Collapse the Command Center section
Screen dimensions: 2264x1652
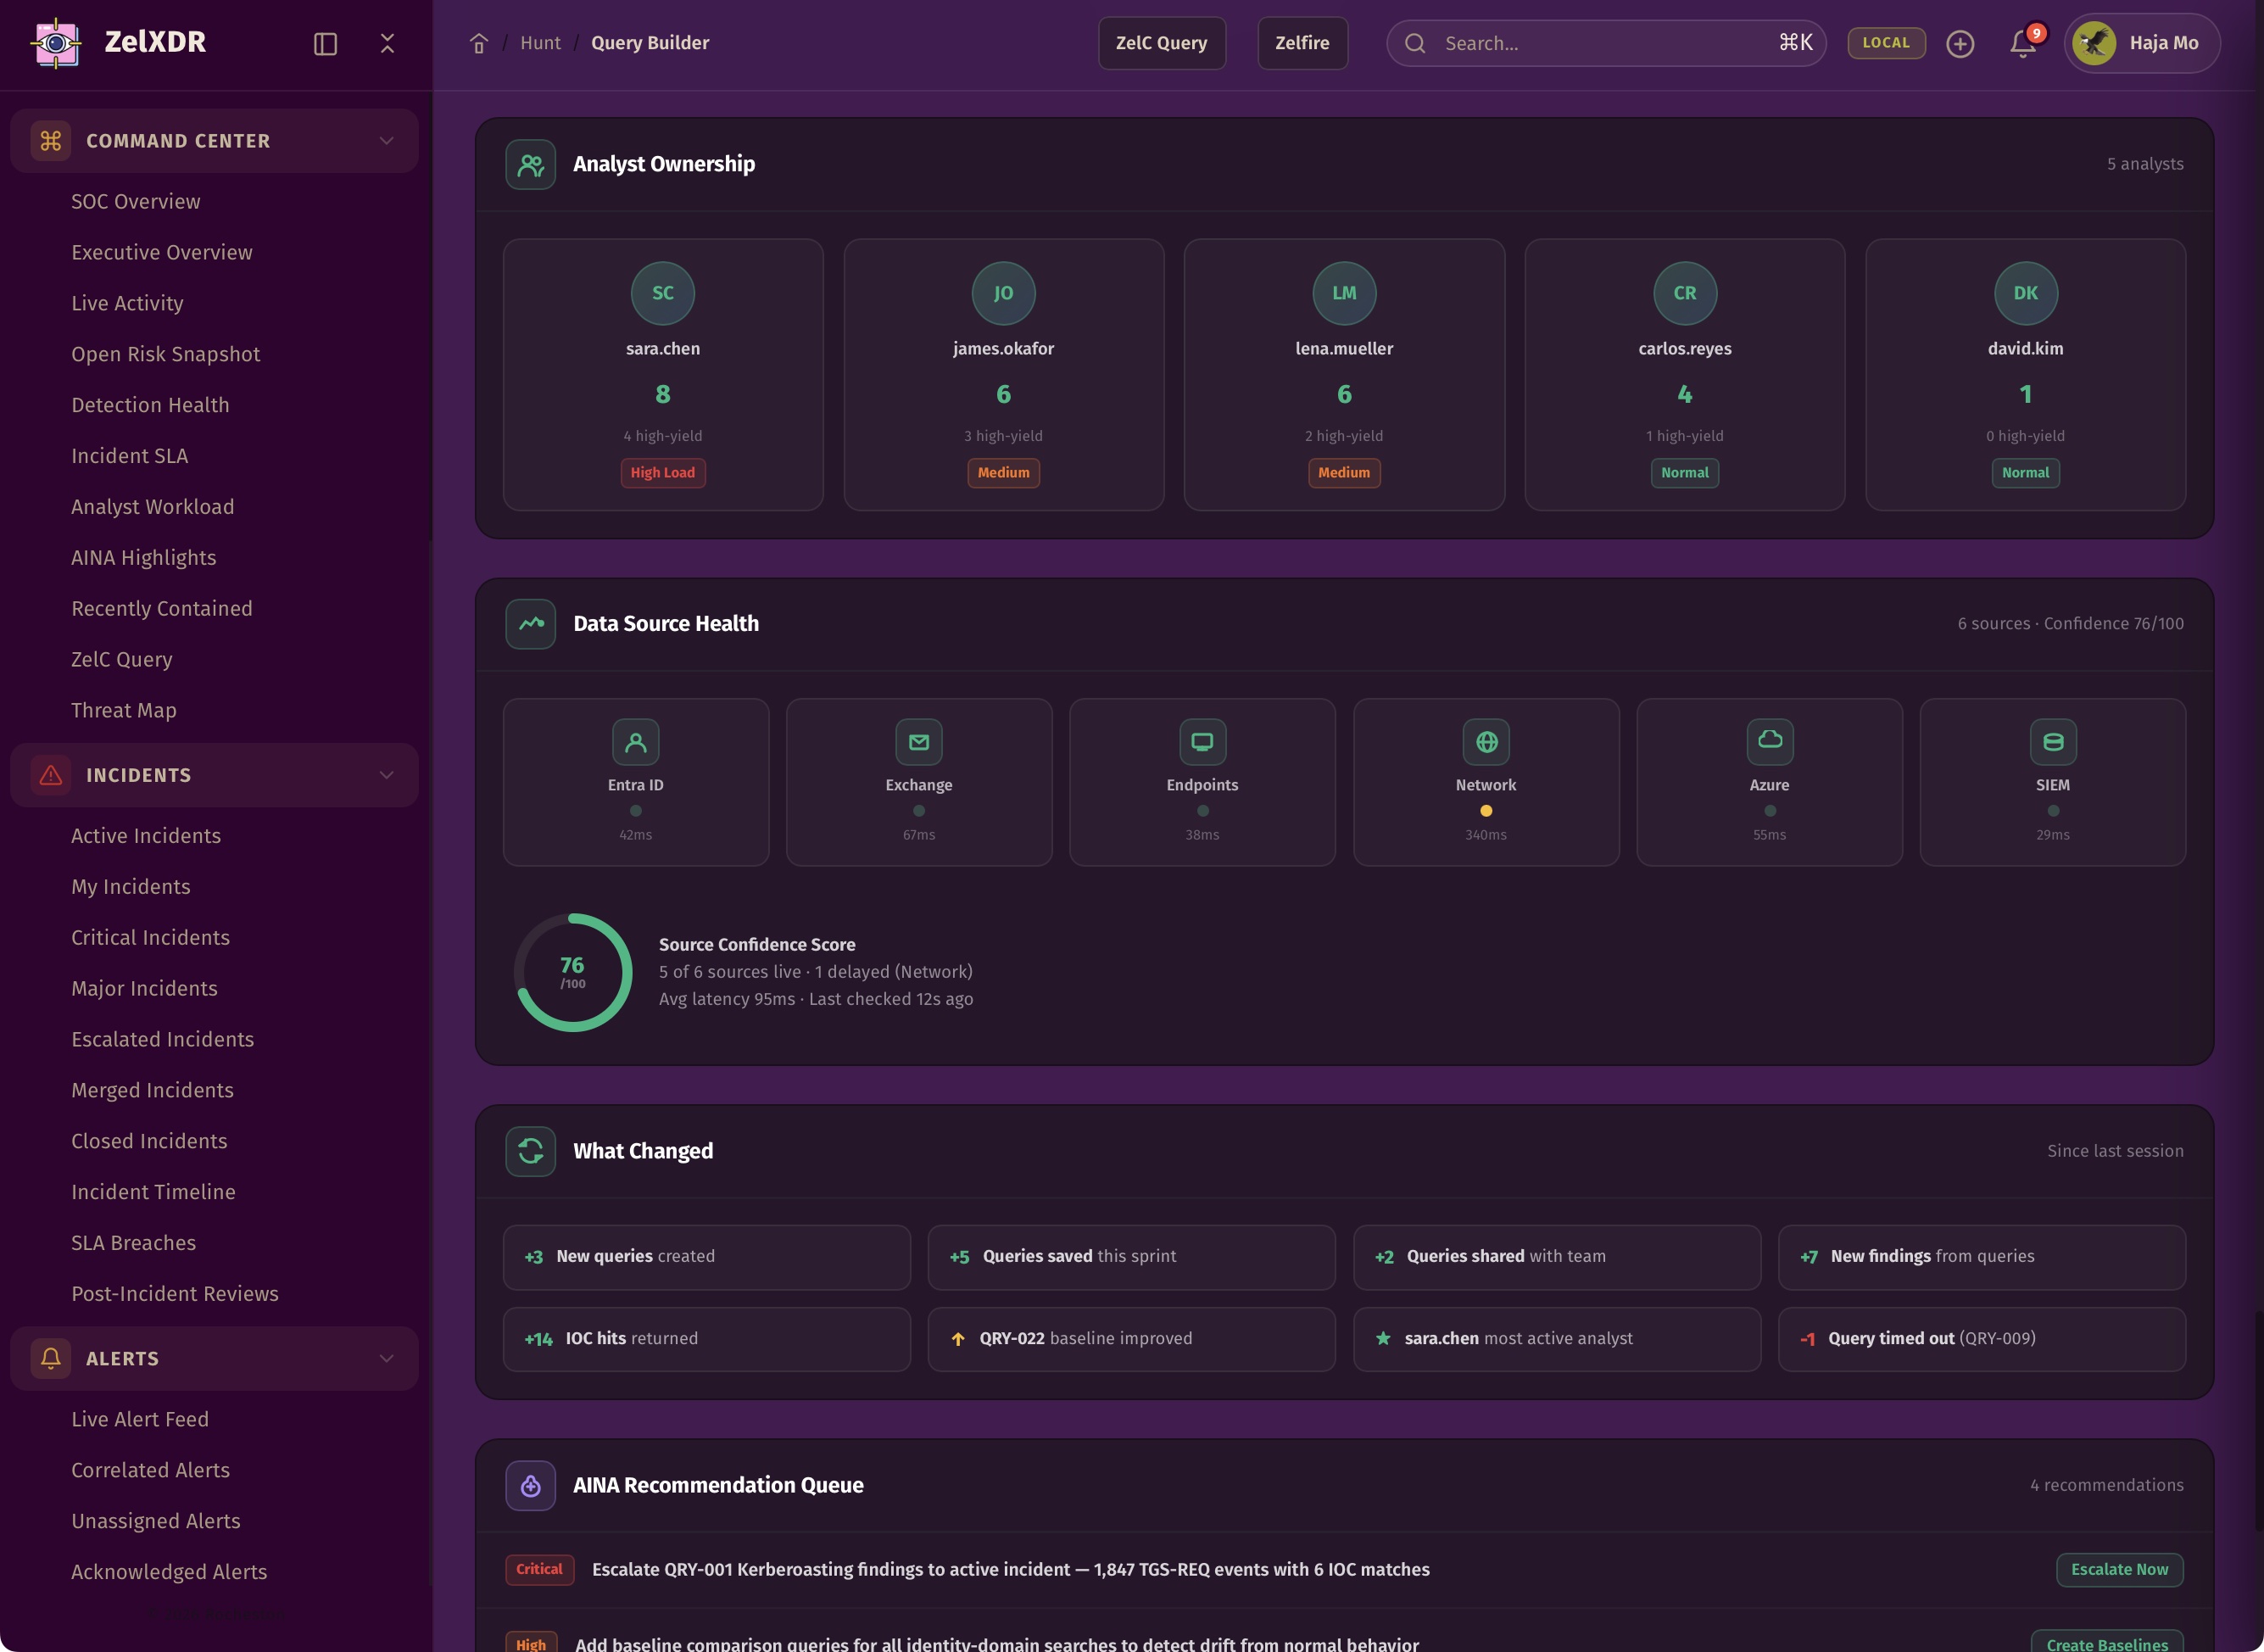(386, 141)
